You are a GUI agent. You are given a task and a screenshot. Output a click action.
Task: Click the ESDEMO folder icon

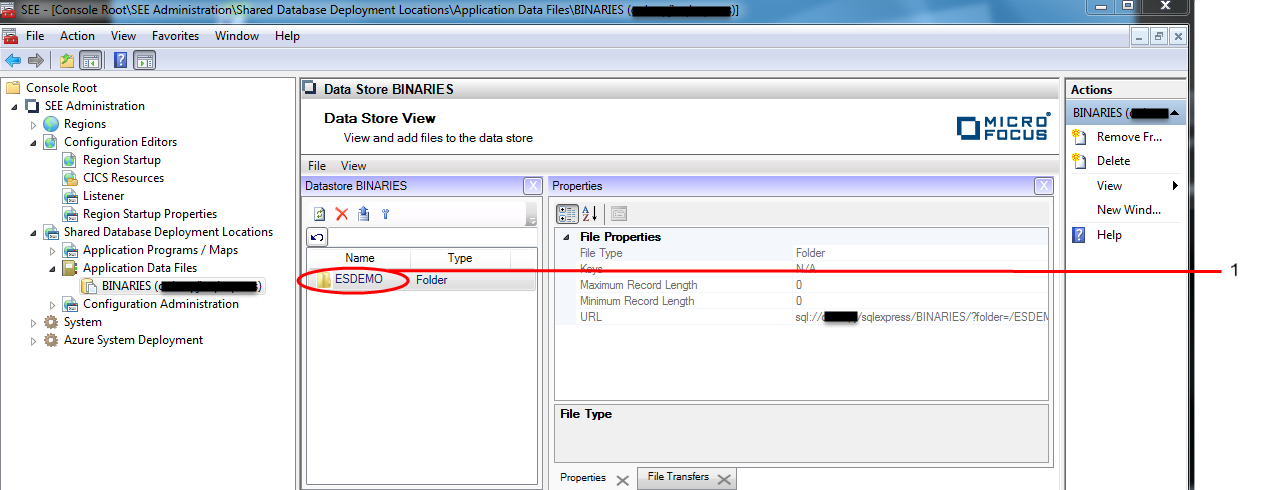[x=324, y=280]
